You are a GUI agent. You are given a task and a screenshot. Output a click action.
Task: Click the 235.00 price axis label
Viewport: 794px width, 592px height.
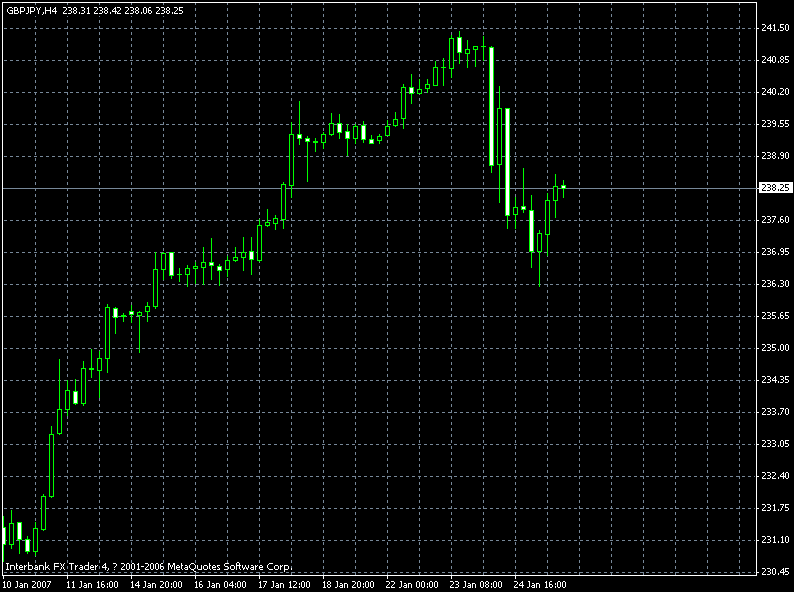click(x=775, y=348)
